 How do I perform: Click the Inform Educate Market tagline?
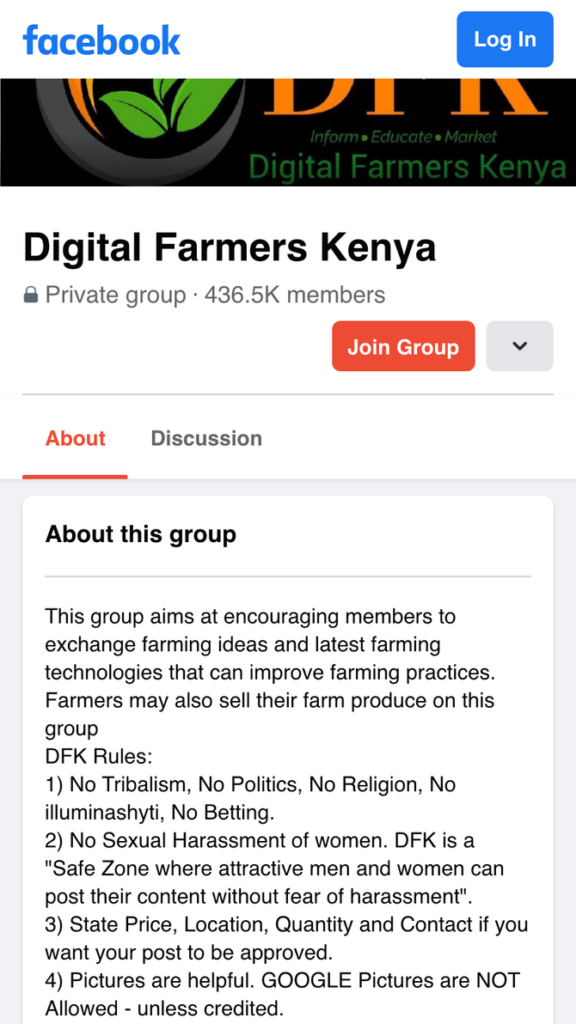(403, 137)
